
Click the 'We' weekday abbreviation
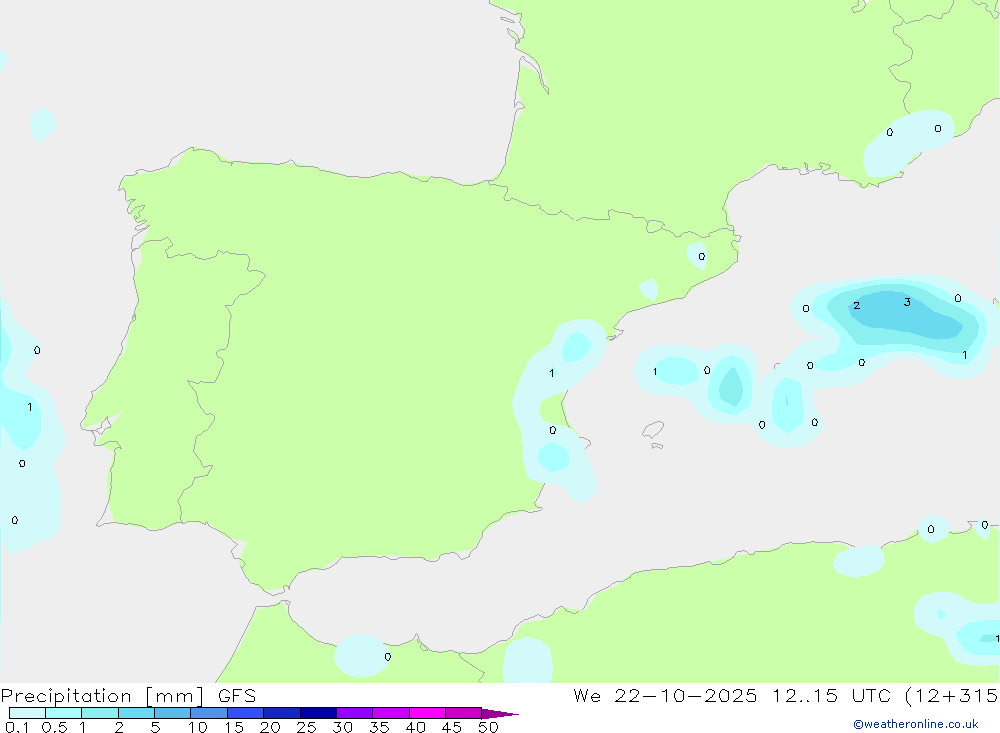coord(587,695)
